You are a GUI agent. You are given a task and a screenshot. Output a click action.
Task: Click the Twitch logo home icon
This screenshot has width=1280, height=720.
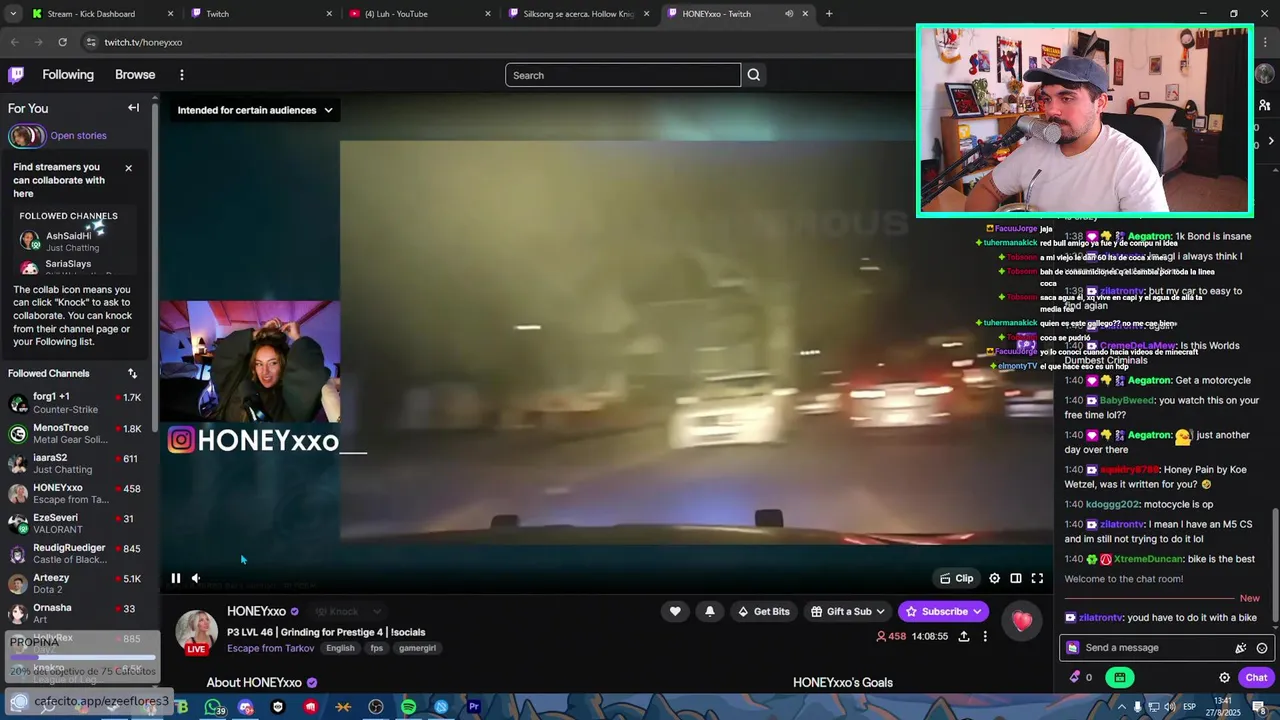point(16,75)
